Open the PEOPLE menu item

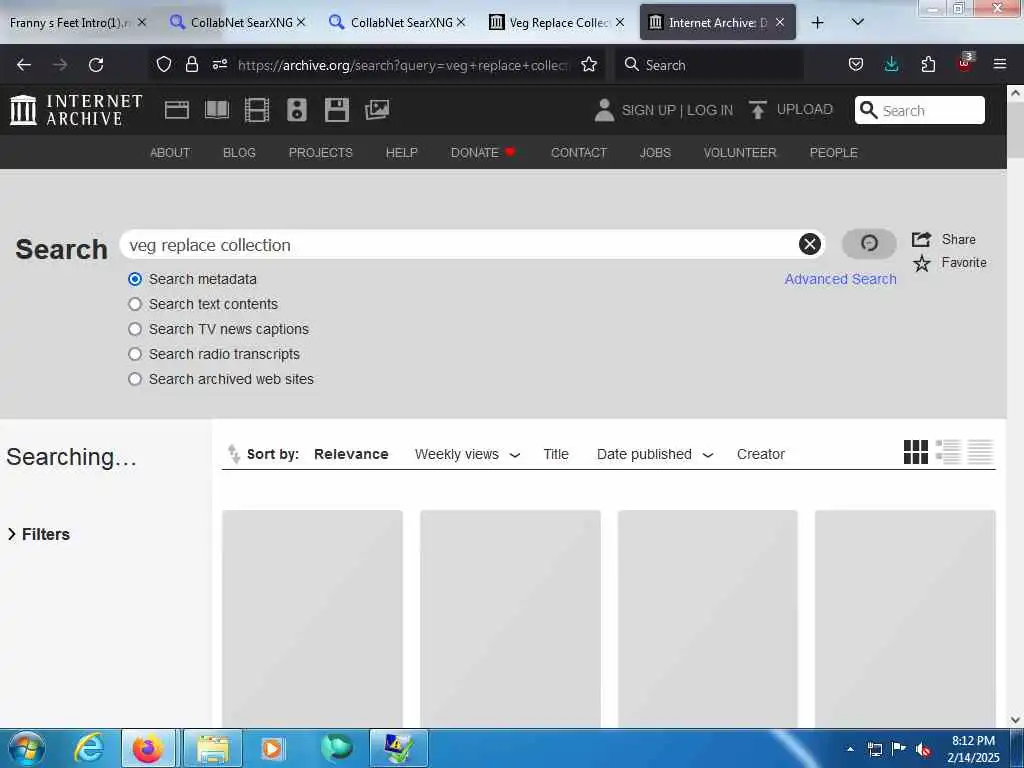[x=833, y=152]
